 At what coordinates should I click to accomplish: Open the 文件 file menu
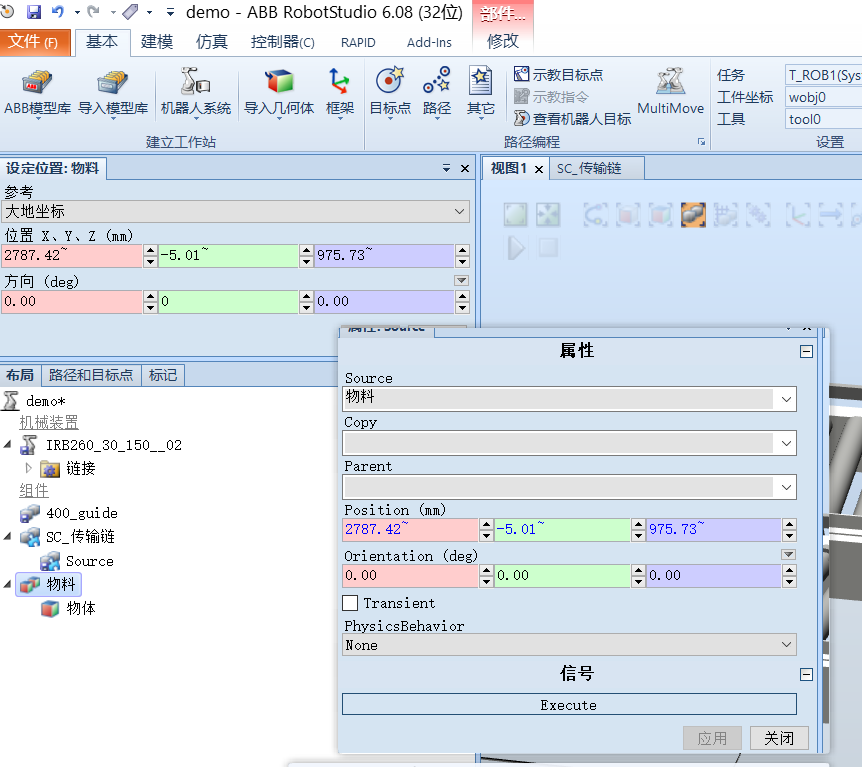coord(35,42)
